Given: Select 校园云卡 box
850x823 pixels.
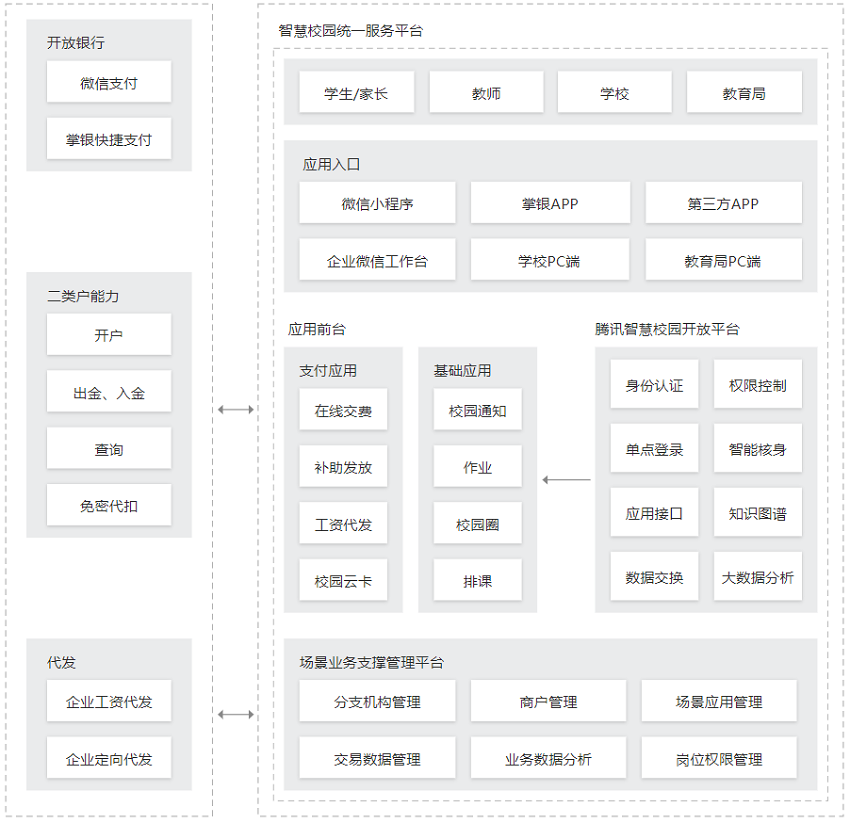Looking at the screenshot, I should tap(344, 580).
